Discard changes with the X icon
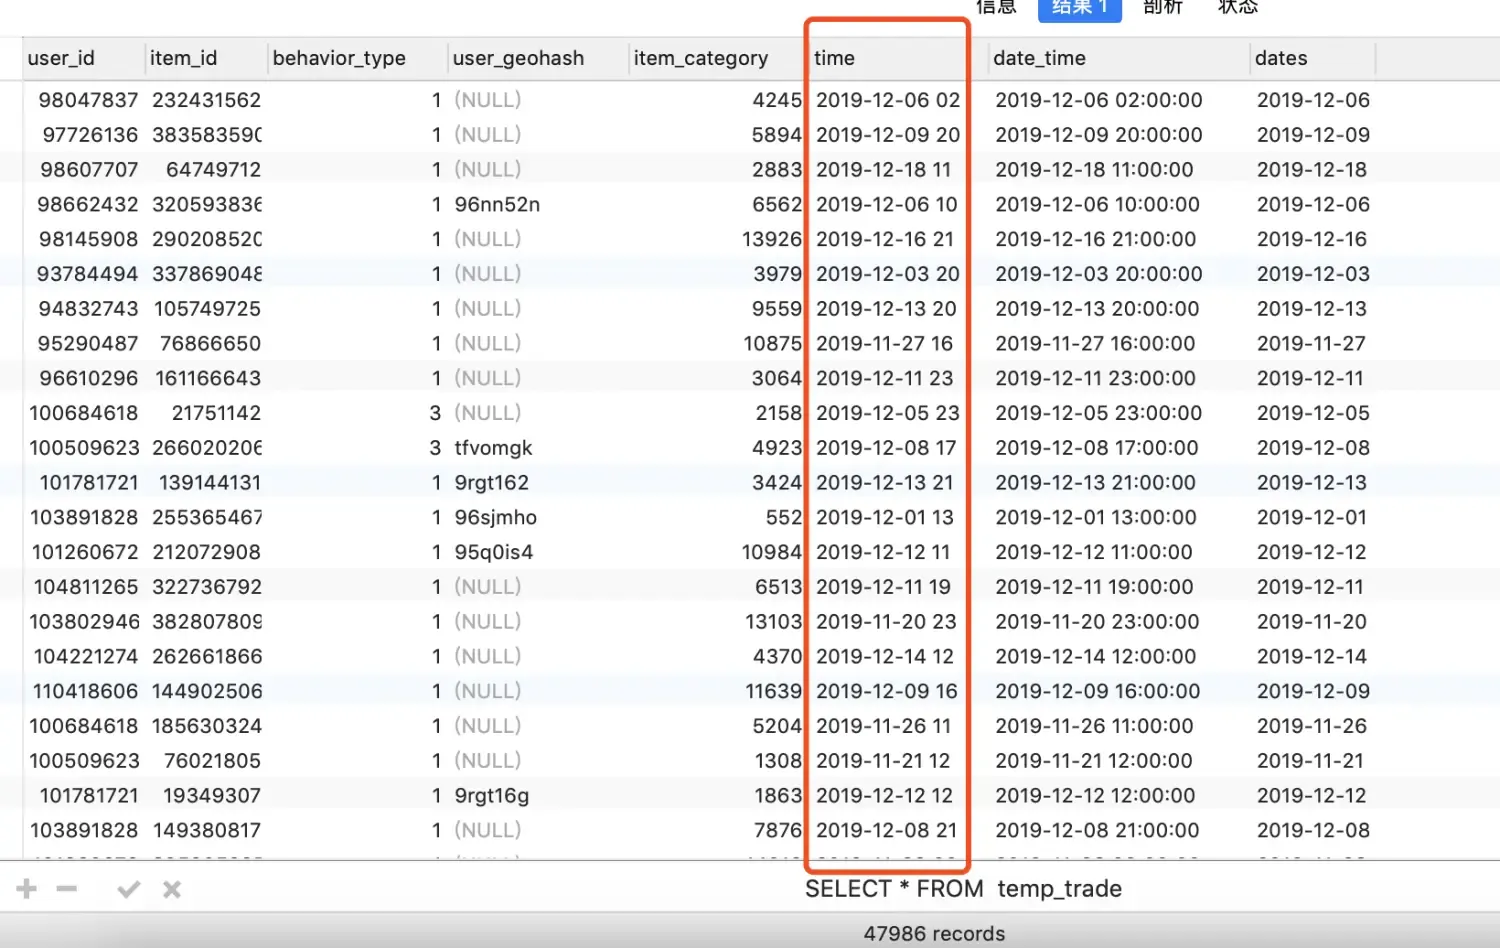This screenshot has width=1500, height=948. tap(172, 889)
